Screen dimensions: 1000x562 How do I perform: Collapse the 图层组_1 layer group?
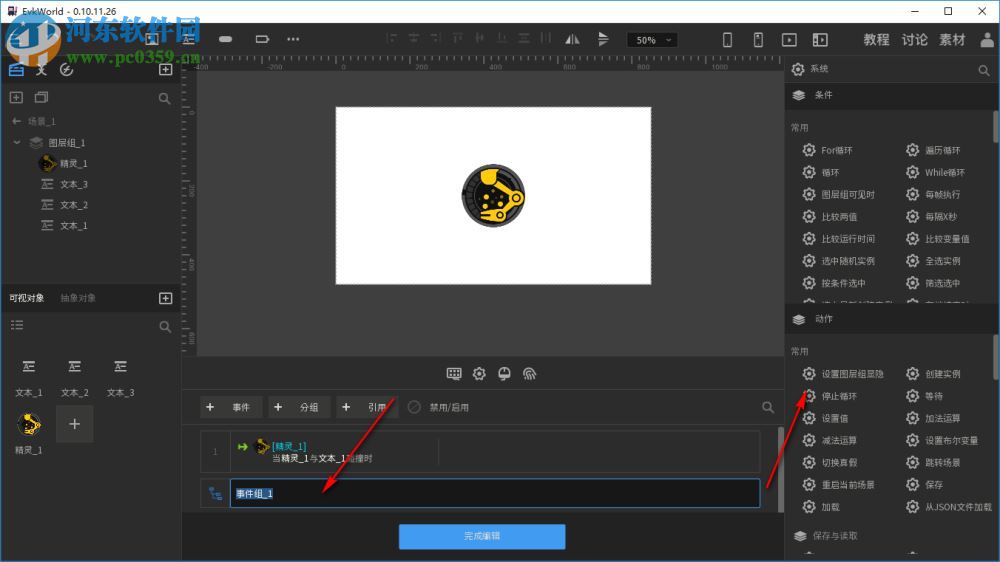(17, 143)
